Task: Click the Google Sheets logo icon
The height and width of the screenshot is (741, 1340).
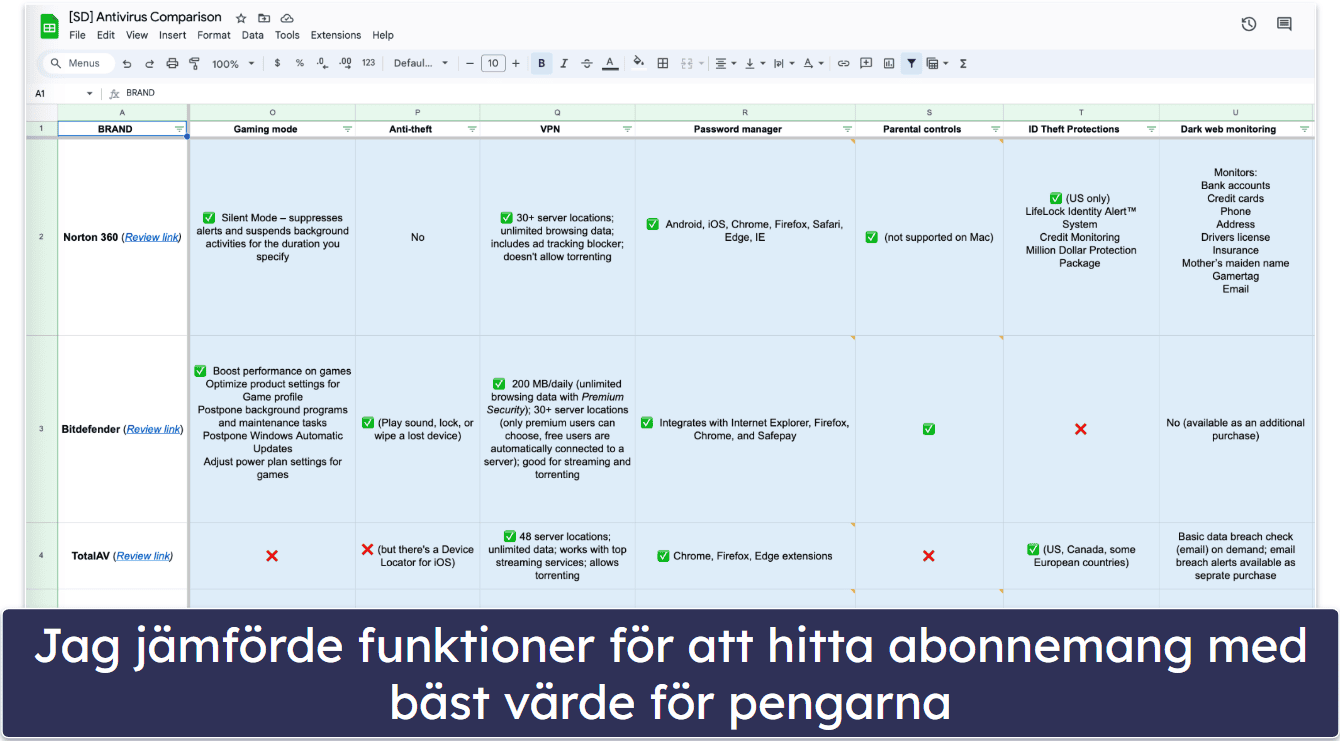Action: [49, 27]
